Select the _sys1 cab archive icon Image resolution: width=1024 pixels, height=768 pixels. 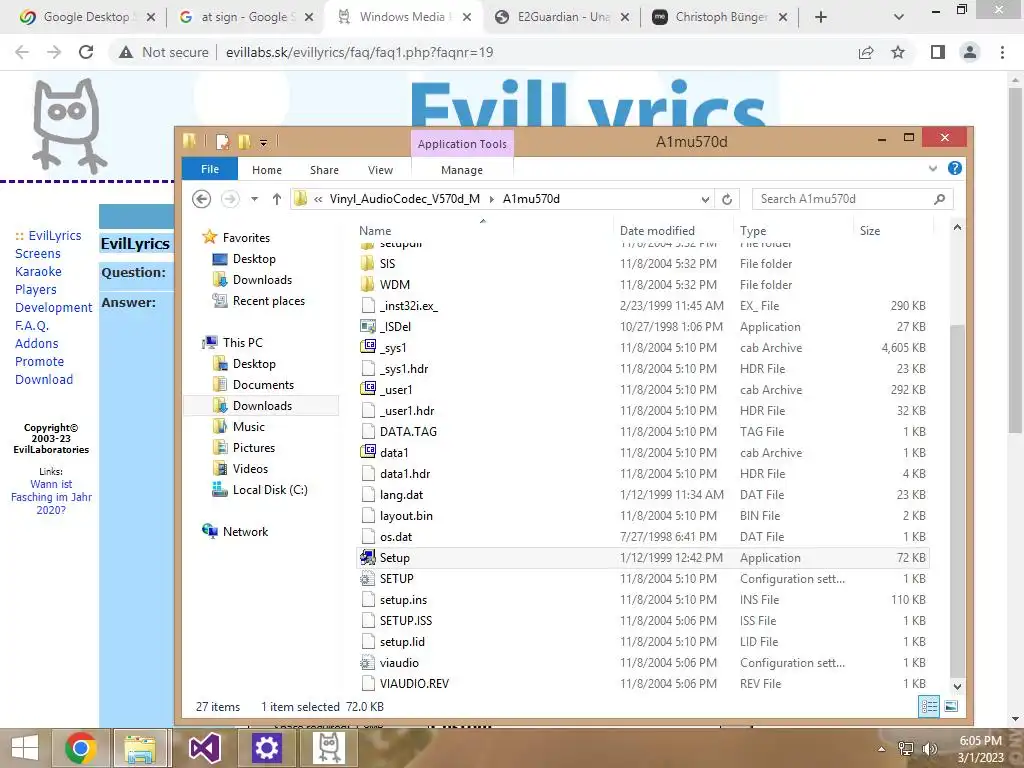(368, 347)
